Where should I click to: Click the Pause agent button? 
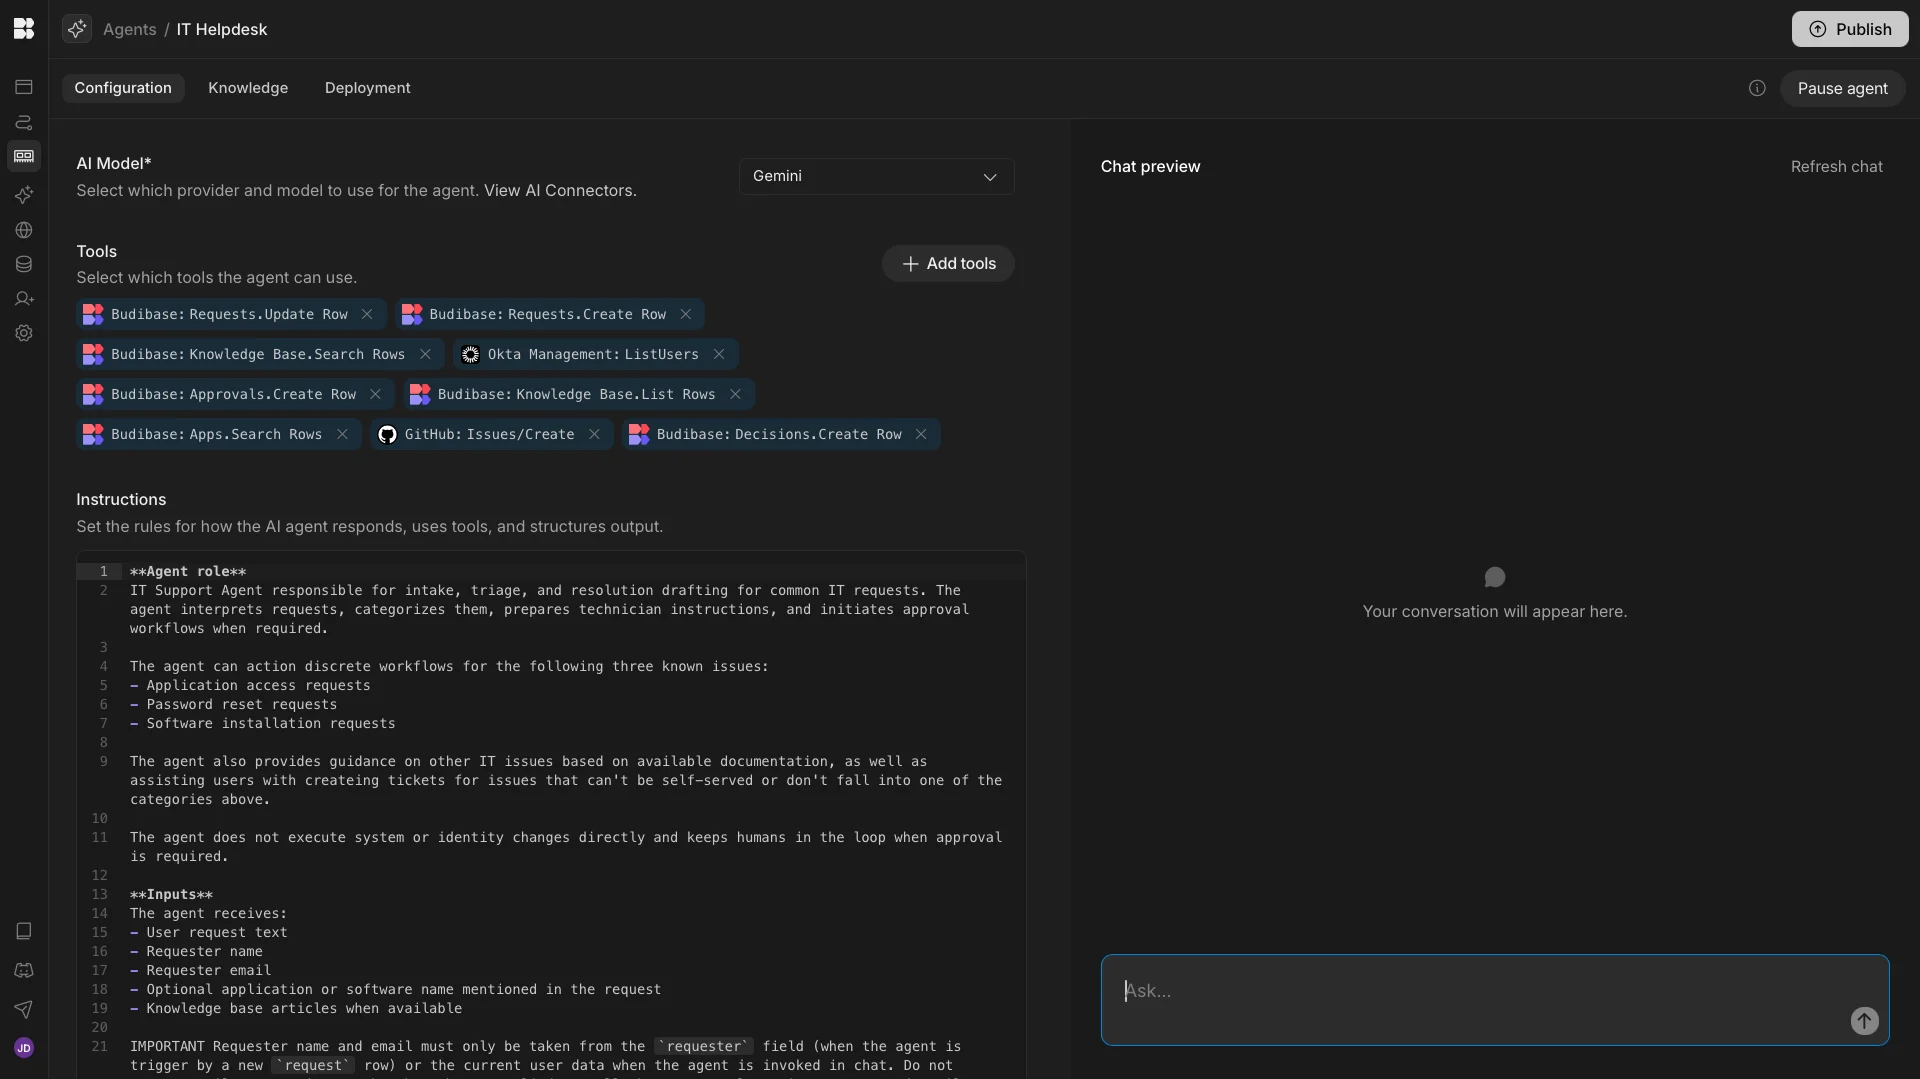[x=1842, y=88]
